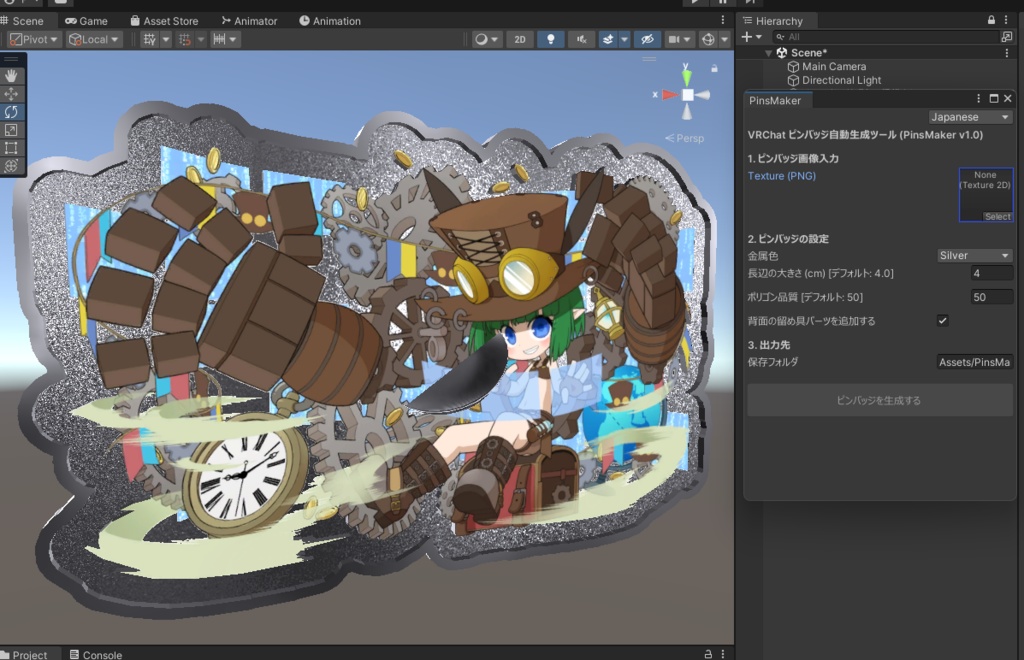Screen dimensions: 1024x660
Task: Select the Scale tool
Action: pyautogui.click(x=12, y=130)
